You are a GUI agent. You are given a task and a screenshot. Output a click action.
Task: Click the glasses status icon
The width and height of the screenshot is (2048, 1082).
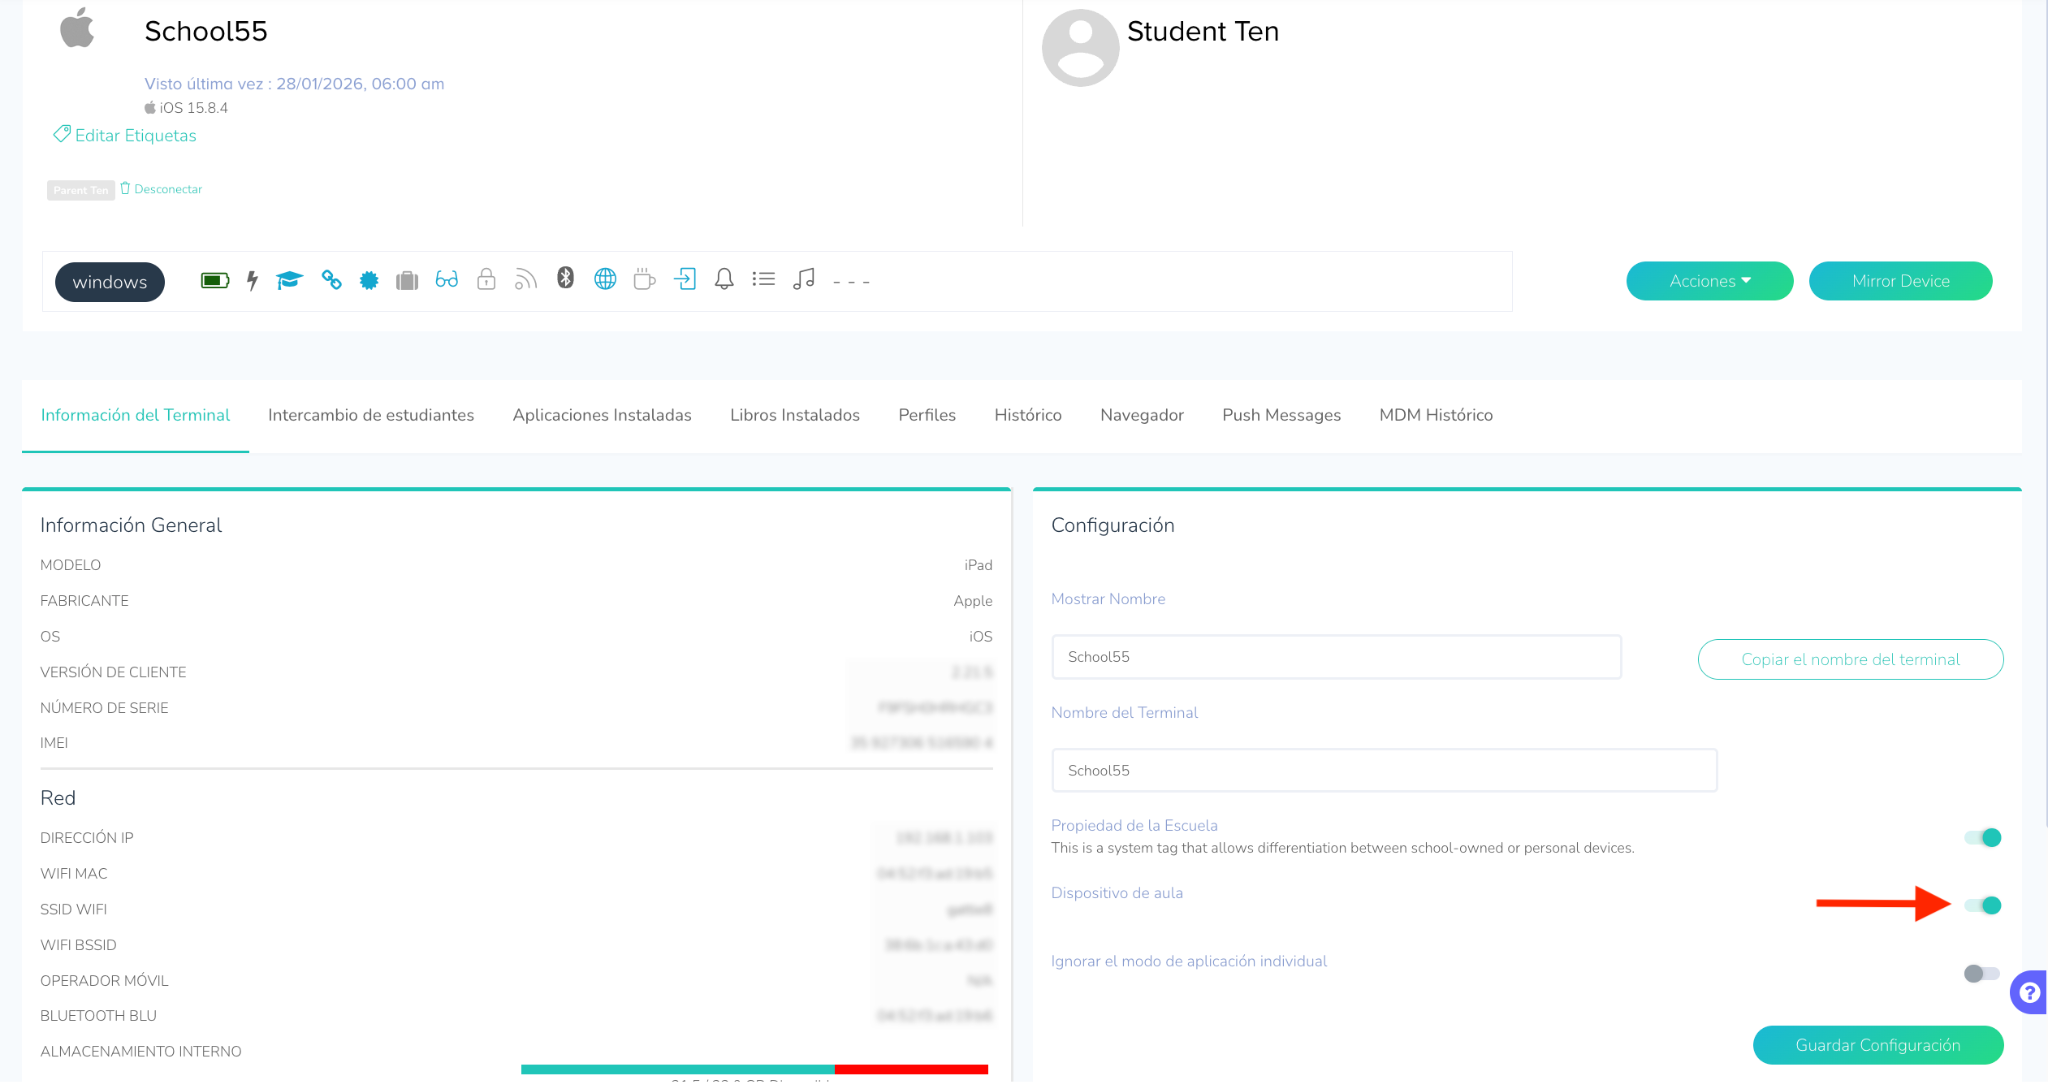(x=446, y=280)
